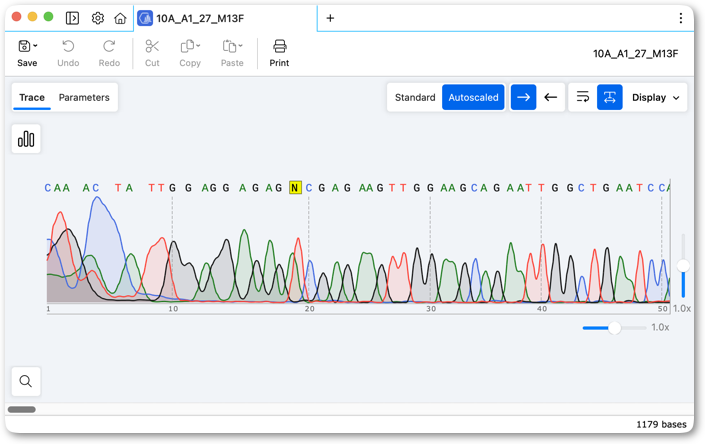Open Copy options dropdown arrow
Screen dimensions: 705x444
tap(198, 46)
